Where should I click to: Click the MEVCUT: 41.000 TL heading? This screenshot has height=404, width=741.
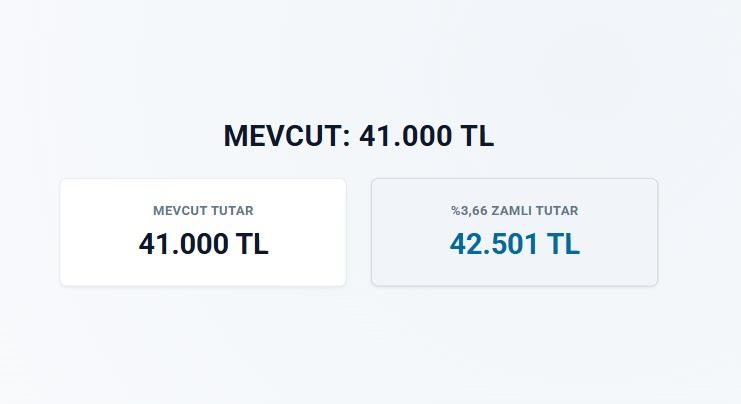tap(359, 136)
